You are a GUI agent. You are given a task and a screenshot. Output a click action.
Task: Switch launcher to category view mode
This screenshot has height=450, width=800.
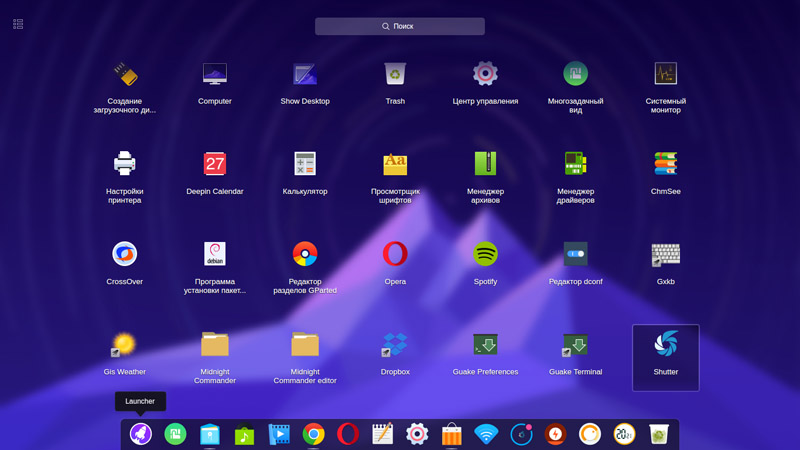(18, 24)
